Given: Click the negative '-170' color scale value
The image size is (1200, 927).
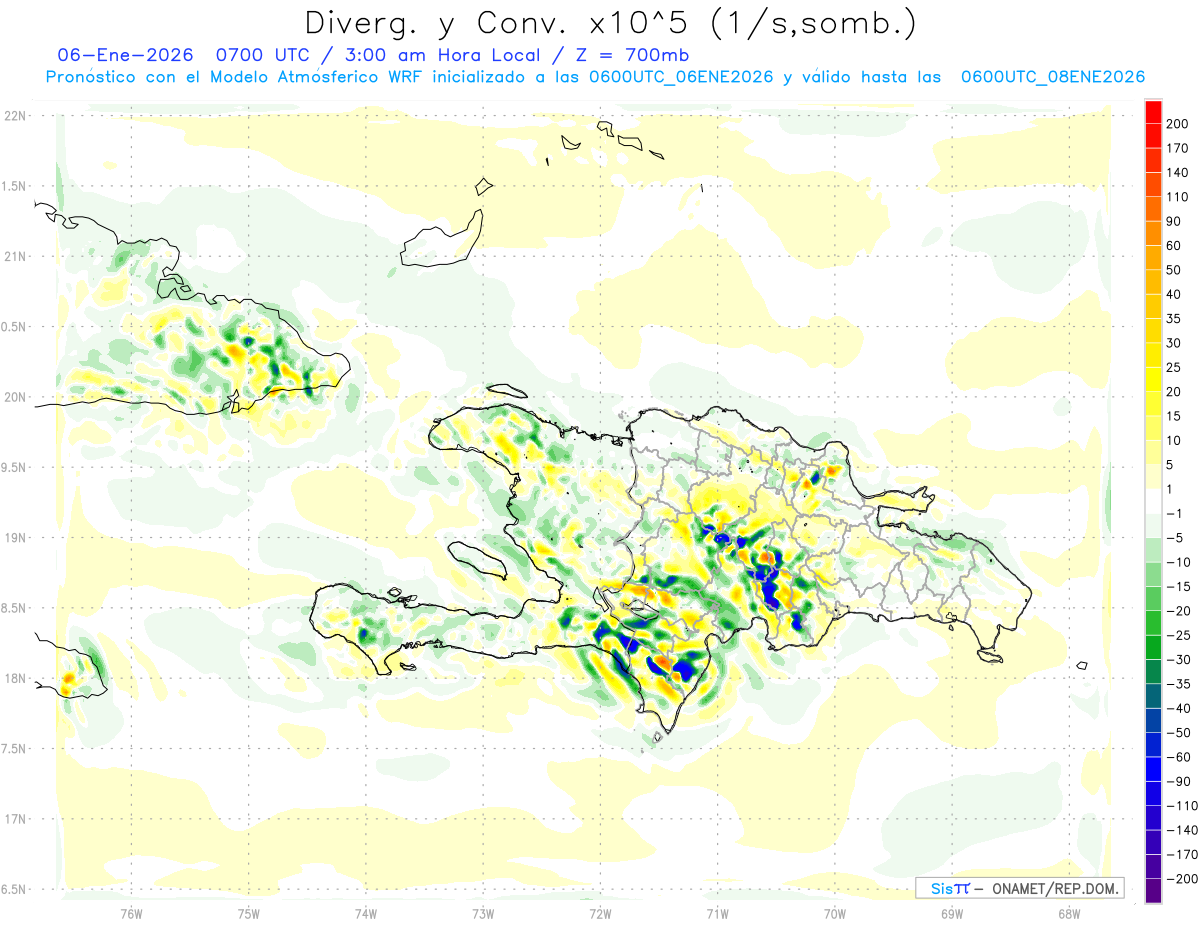Looking at the screenshot, I should 1184,854.
